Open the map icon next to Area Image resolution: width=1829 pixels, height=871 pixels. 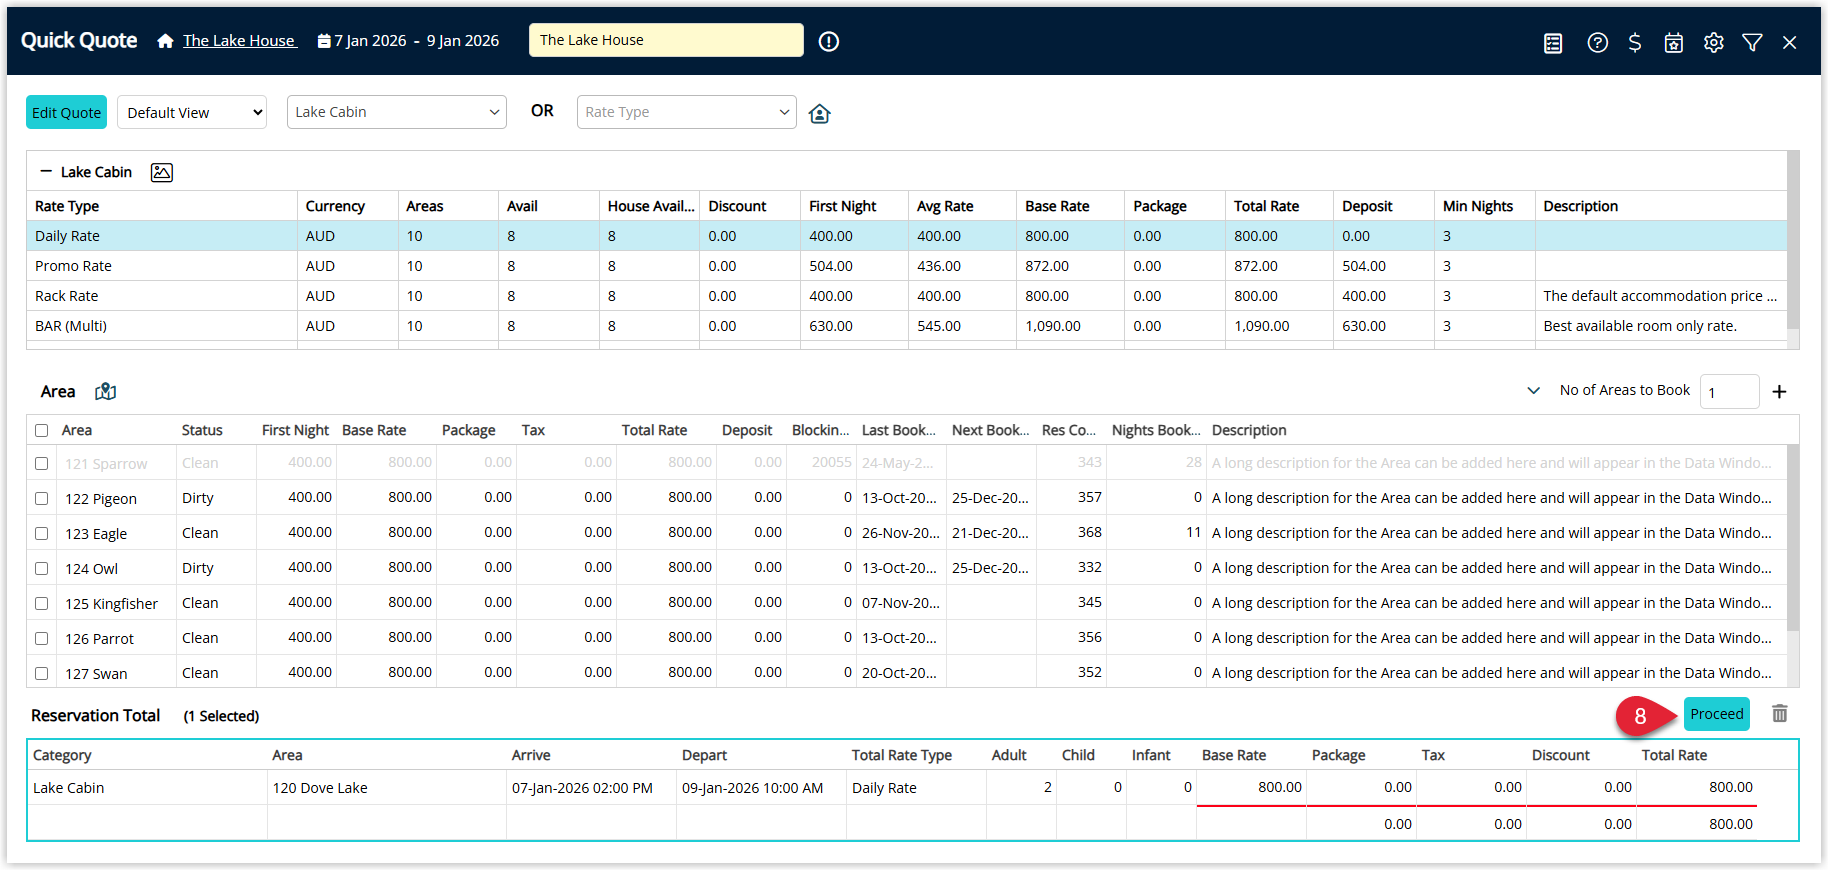point(106,391)
